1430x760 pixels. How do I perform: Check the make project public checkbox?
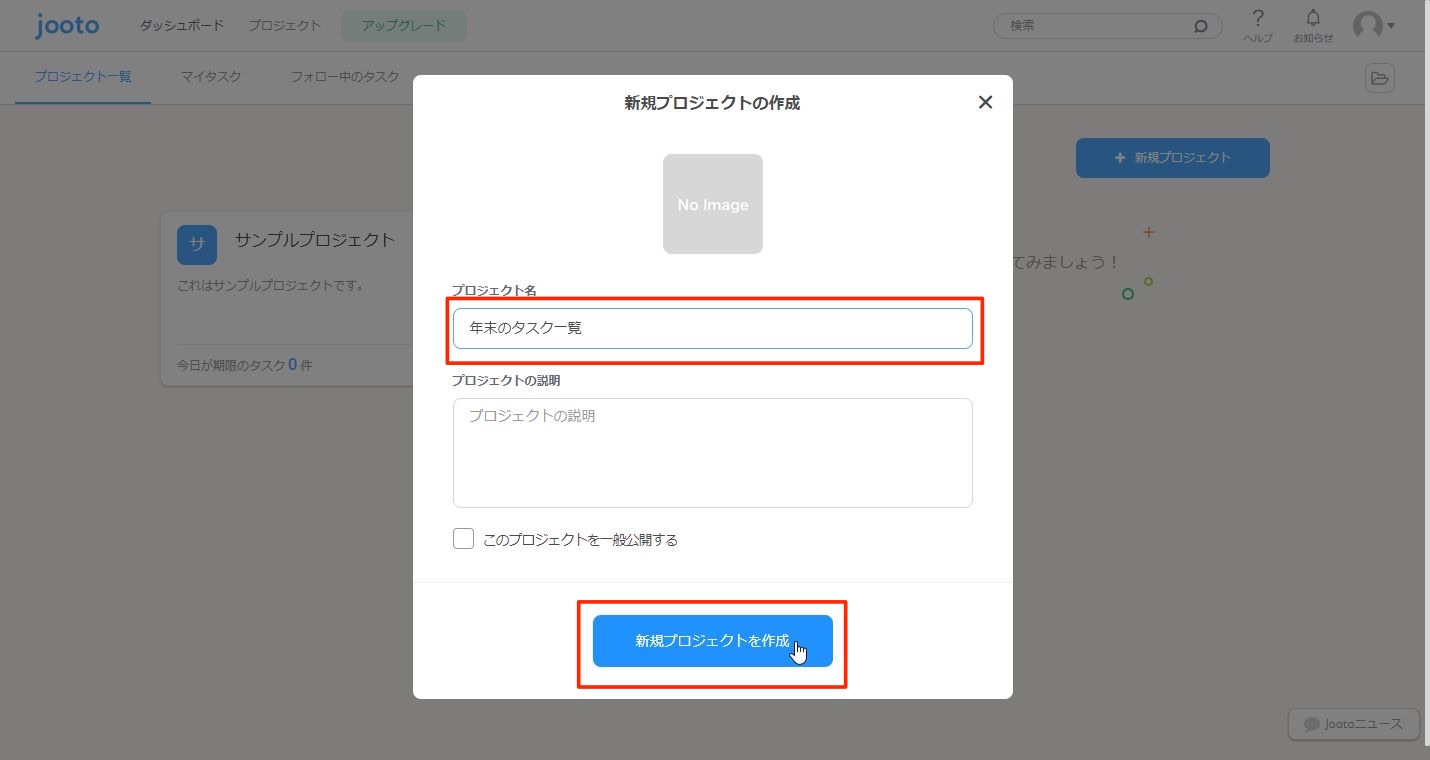[463, 539]
